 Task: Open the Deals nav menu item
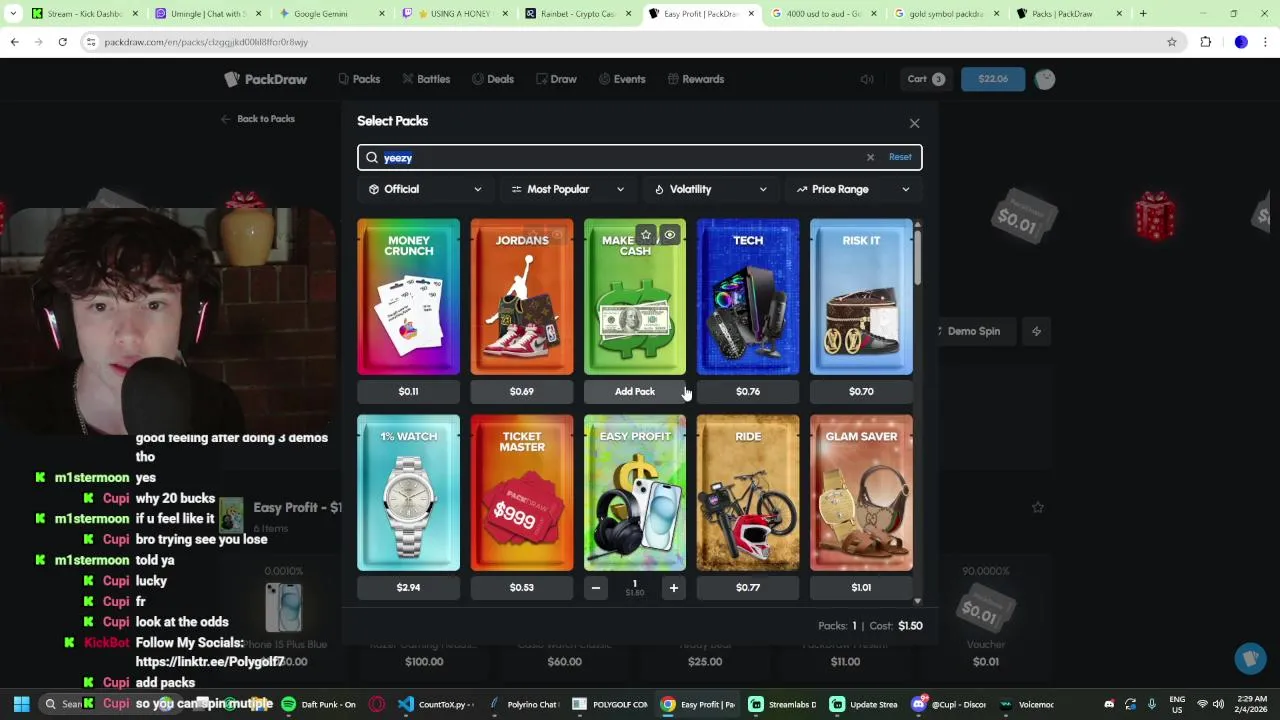493,79
